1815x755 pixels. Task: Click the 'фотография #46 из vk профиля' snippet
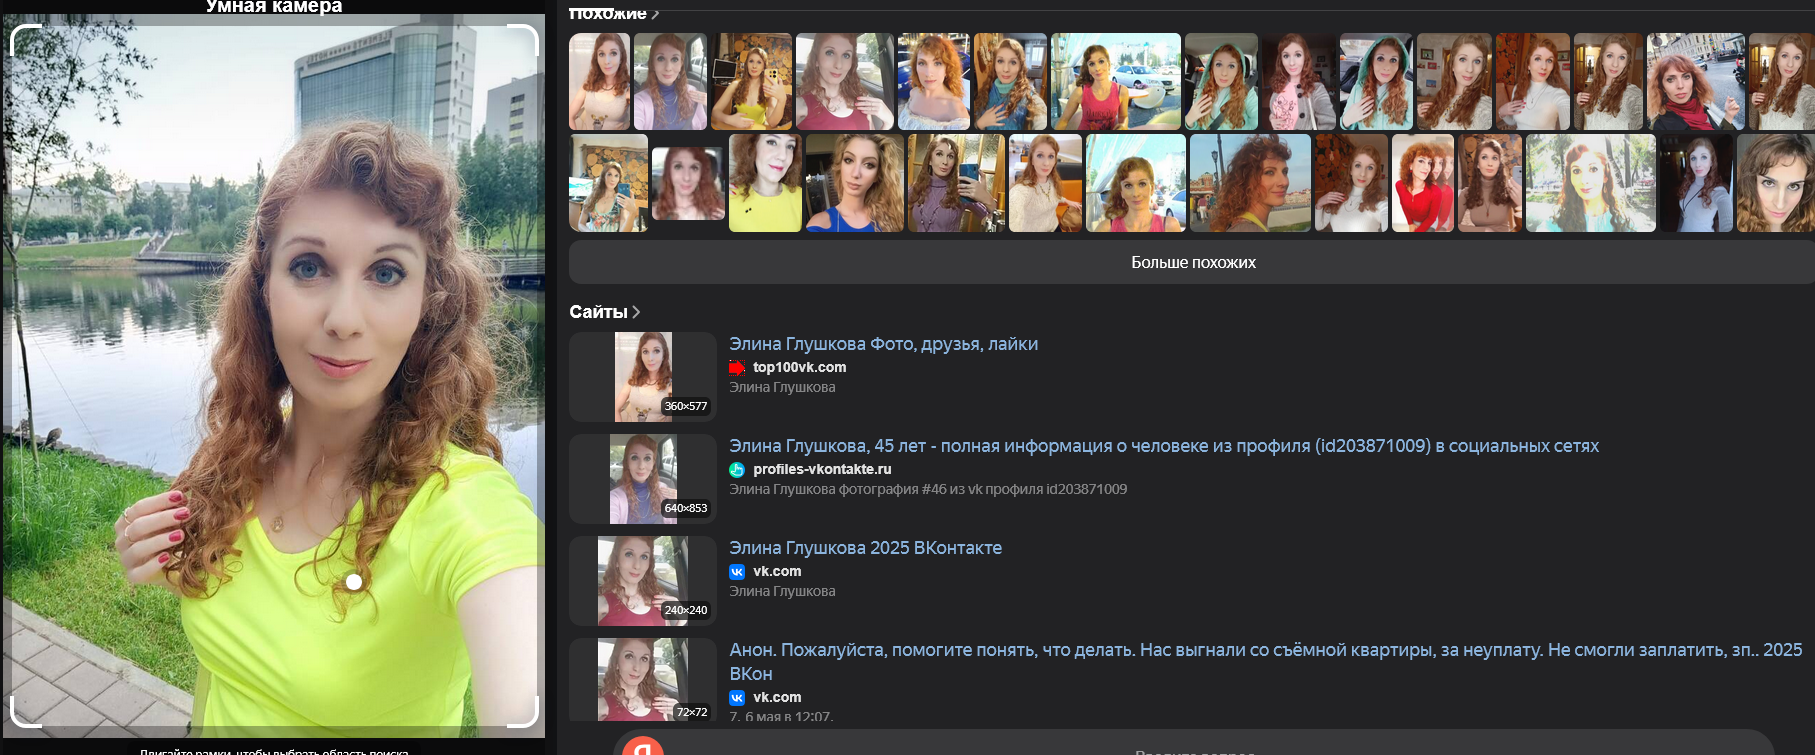(x=928, y=489)
